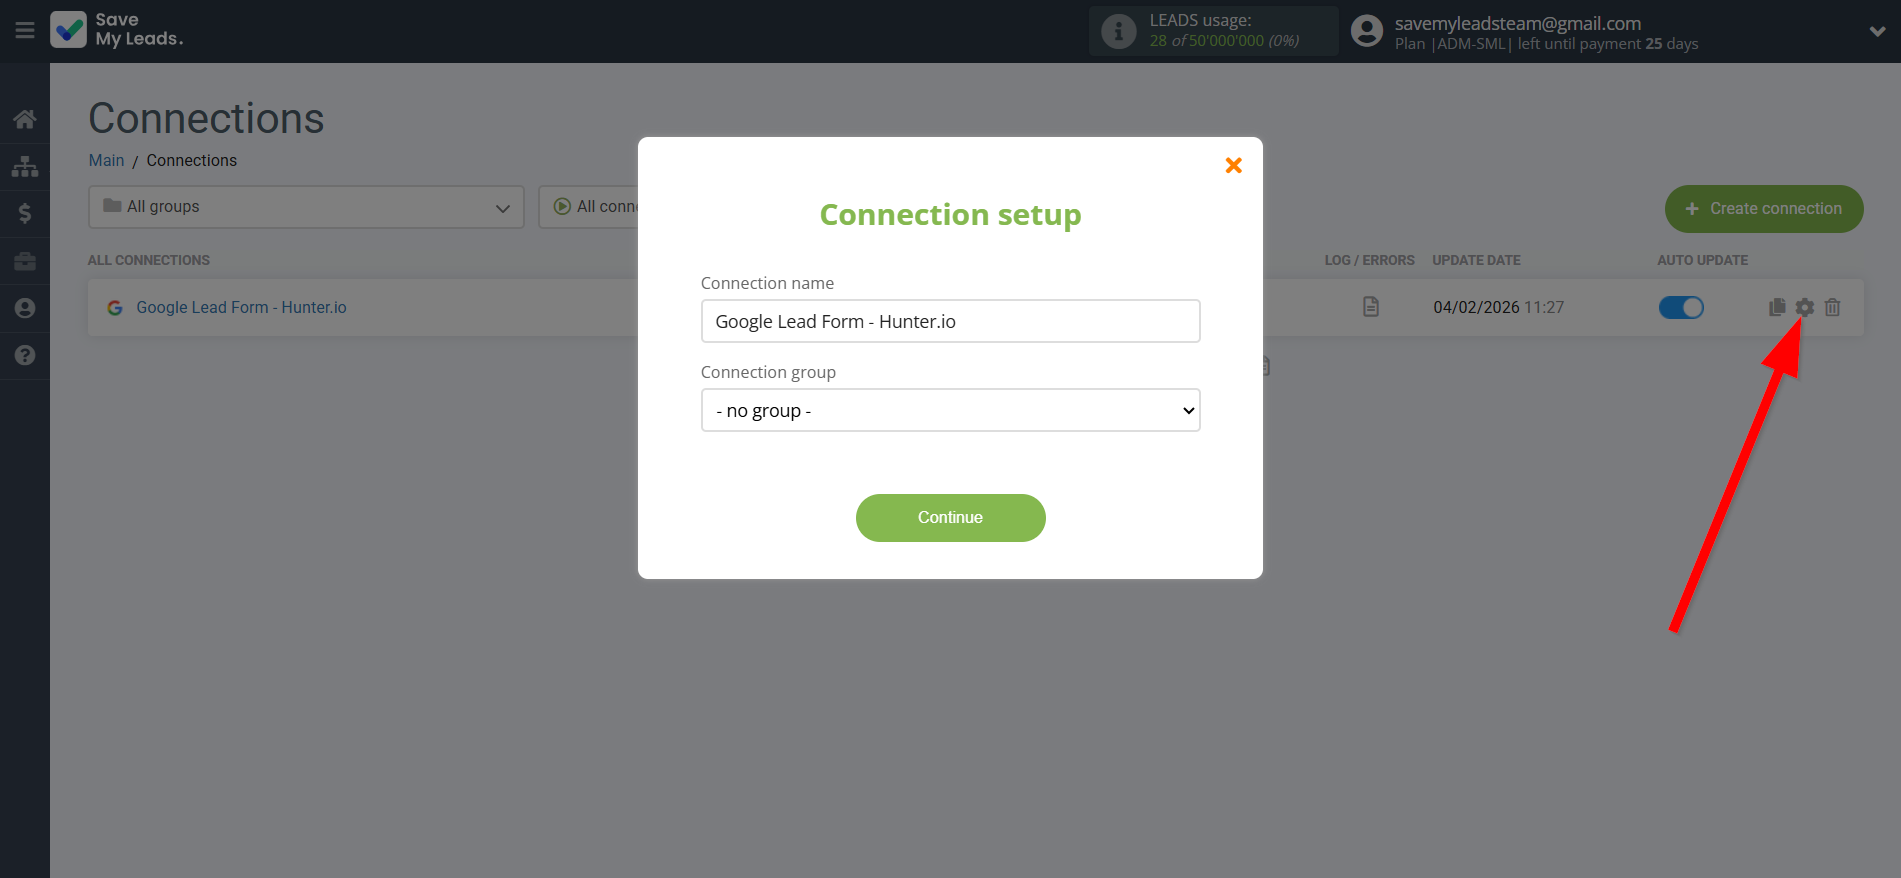Edit the Connection name field
Screen dimensions: 1901x878
click(x=950, y=321)
